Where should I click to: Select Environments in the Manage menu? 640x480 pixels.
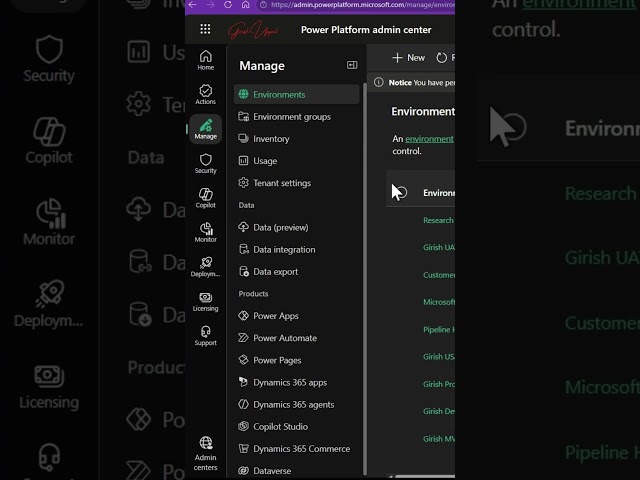pos(296,94)
